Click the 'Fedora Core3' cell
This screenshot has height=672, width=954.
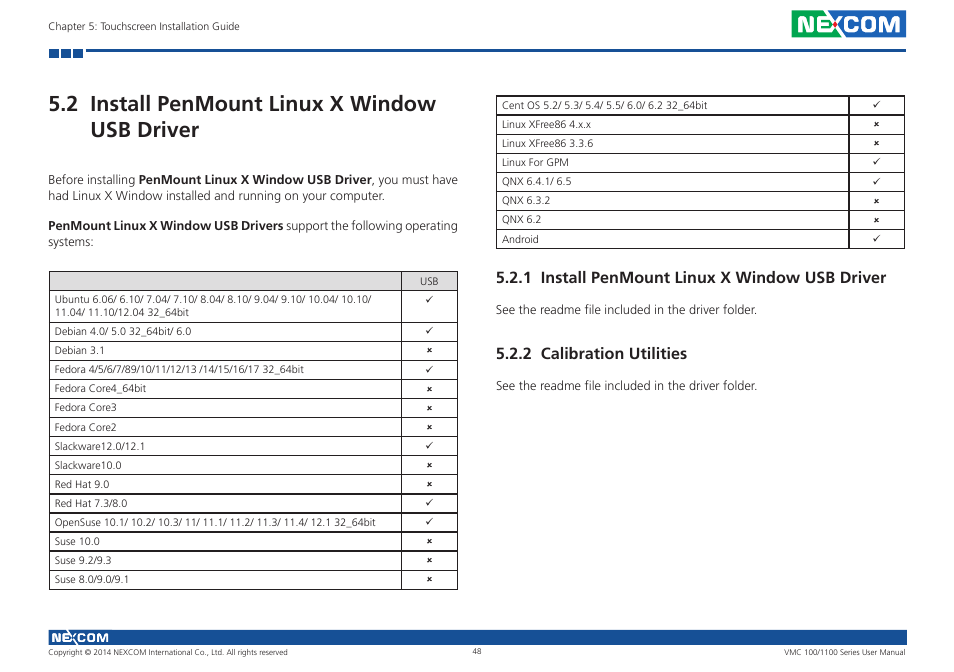226,408
